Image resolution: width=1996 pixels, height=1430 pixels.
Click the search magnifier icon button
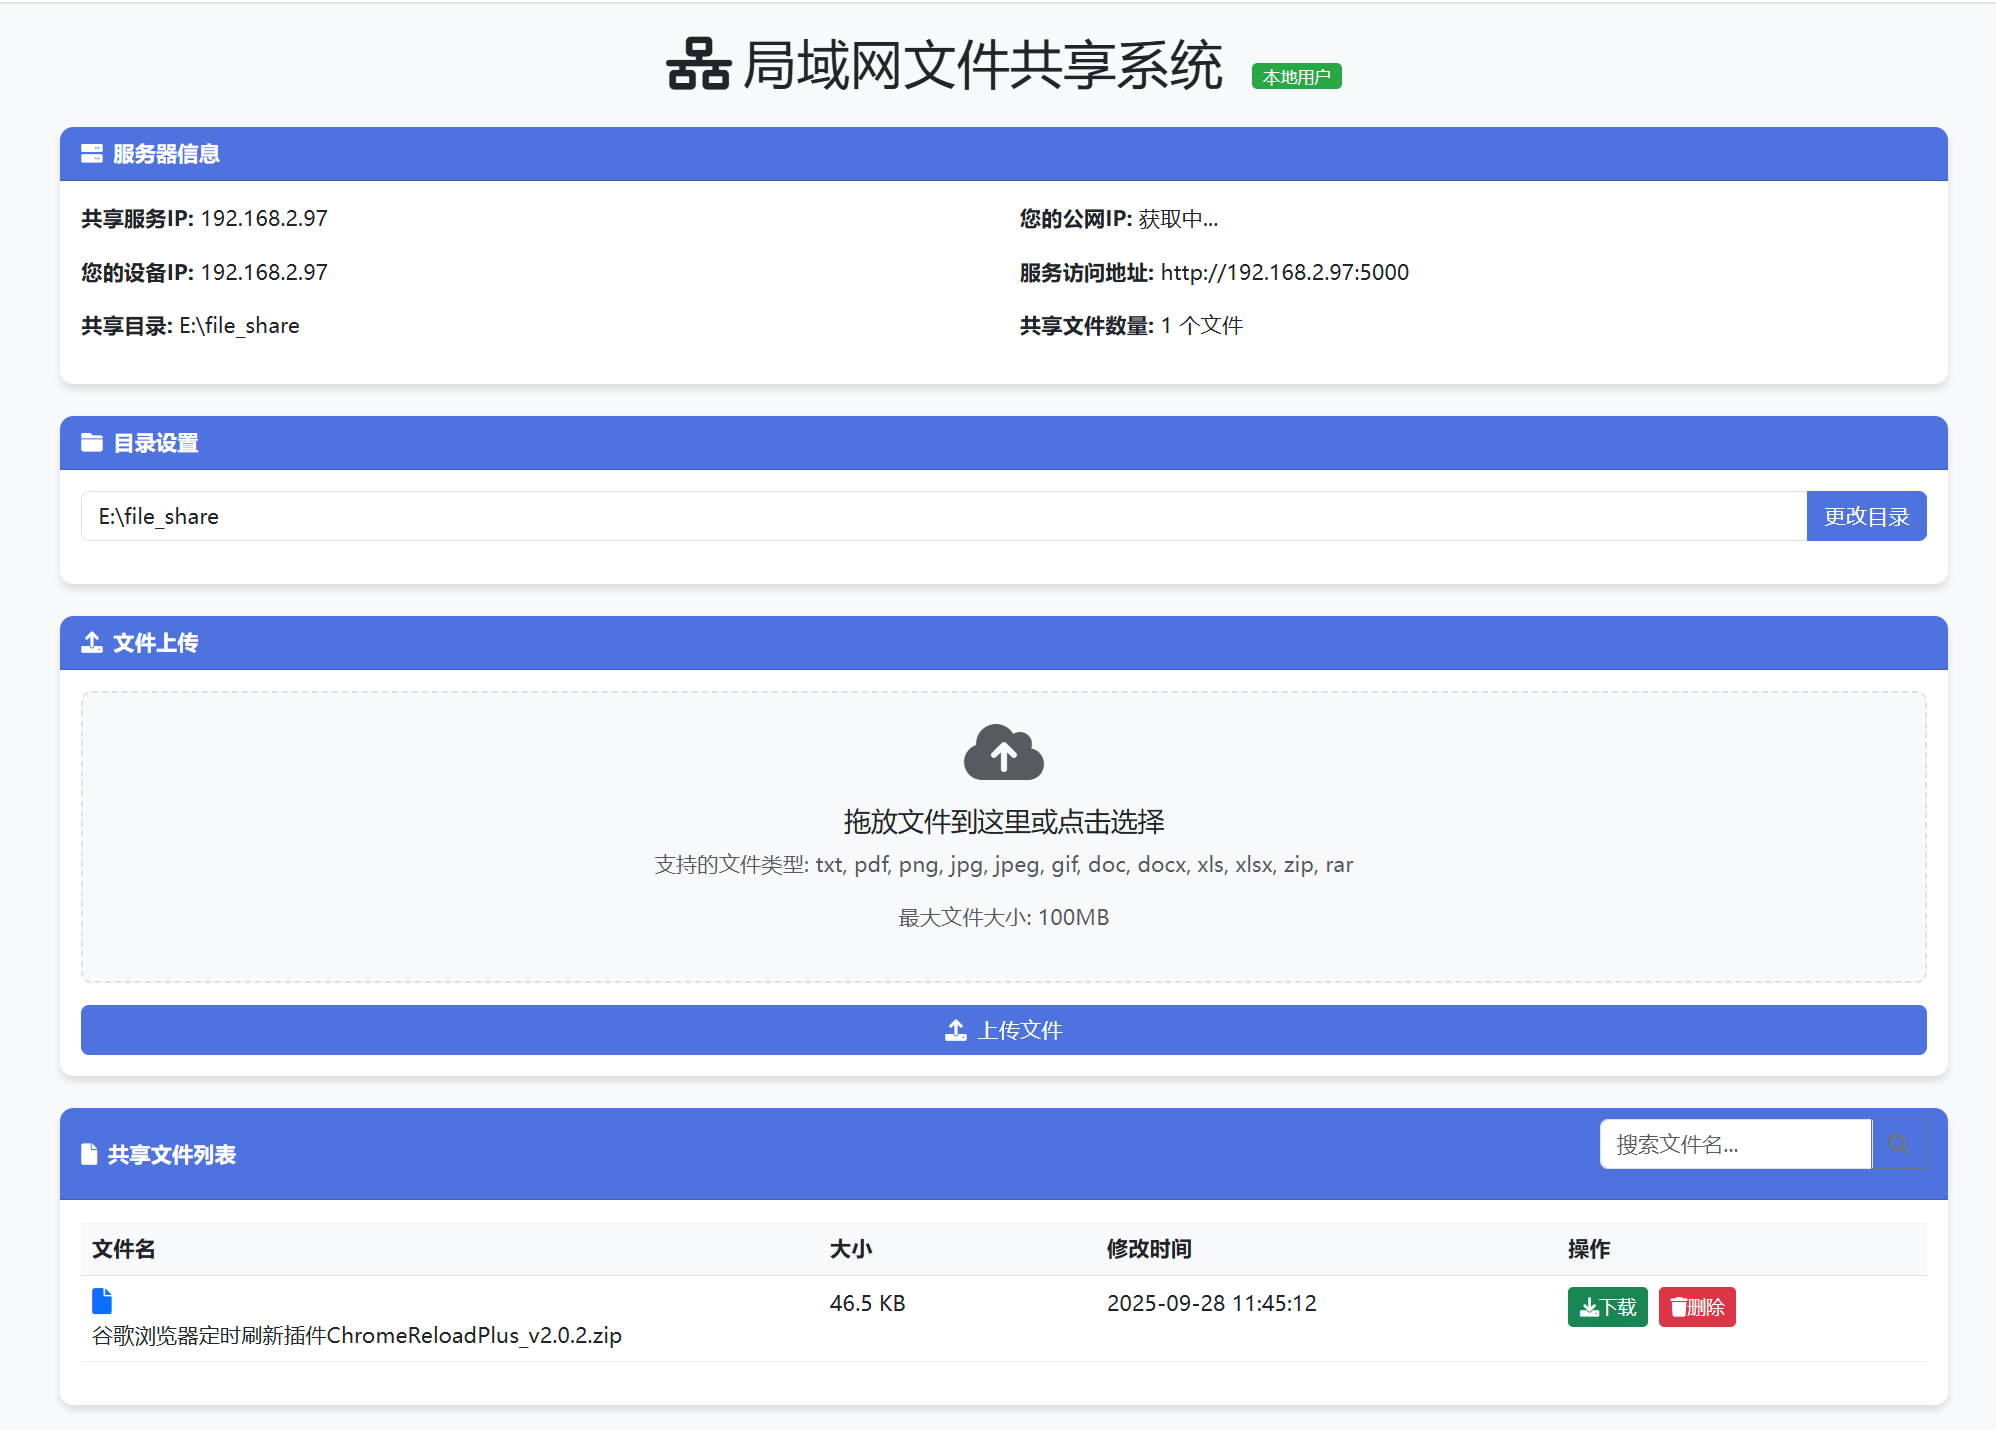[1897, 1144]
